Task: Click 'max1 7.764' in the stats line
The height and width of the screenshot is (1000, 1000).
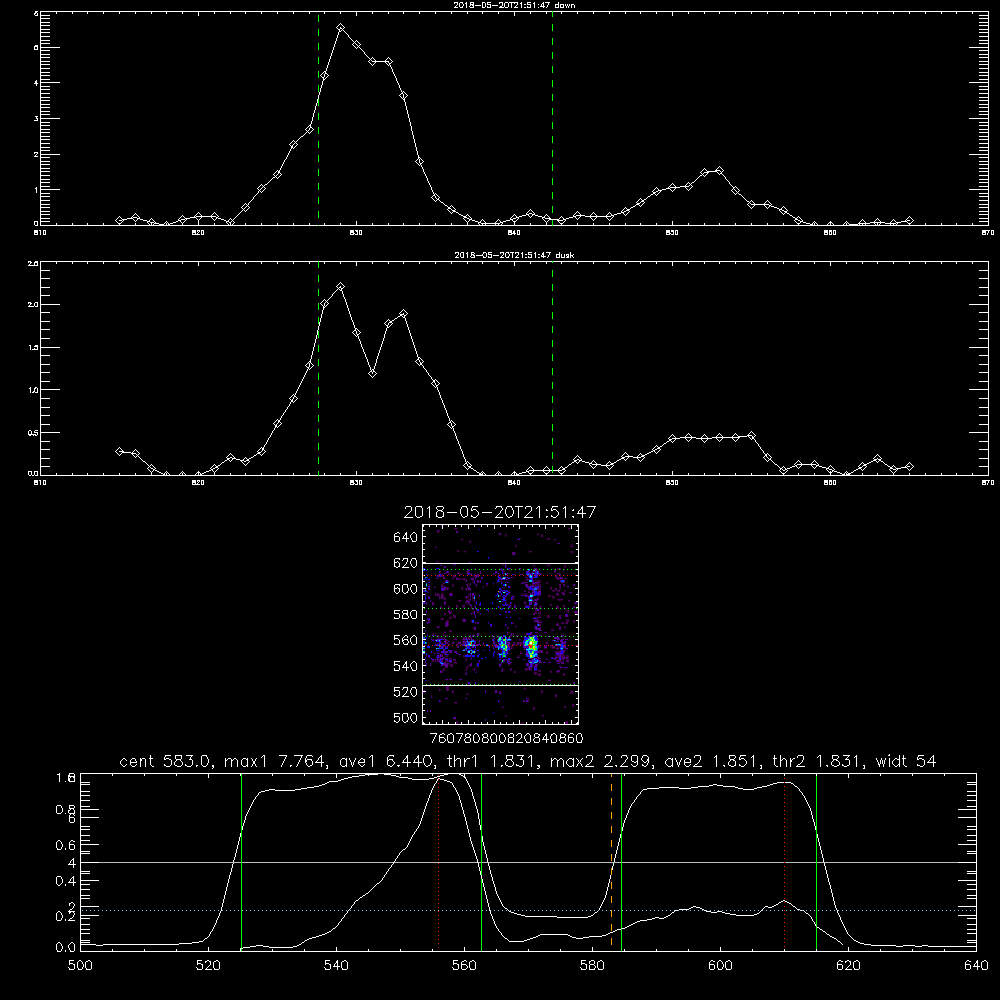Action: (274, 761)
